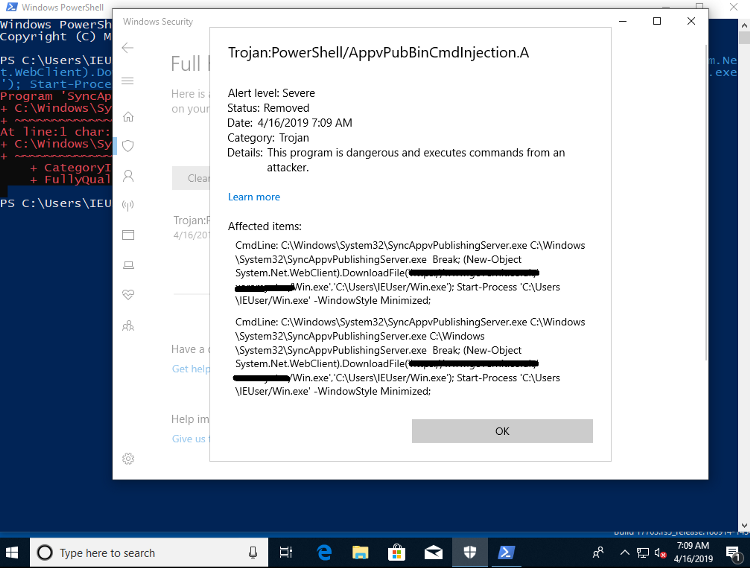The image size is (750, 568).
Task: Open Account protection person icon
Action: 128,176
